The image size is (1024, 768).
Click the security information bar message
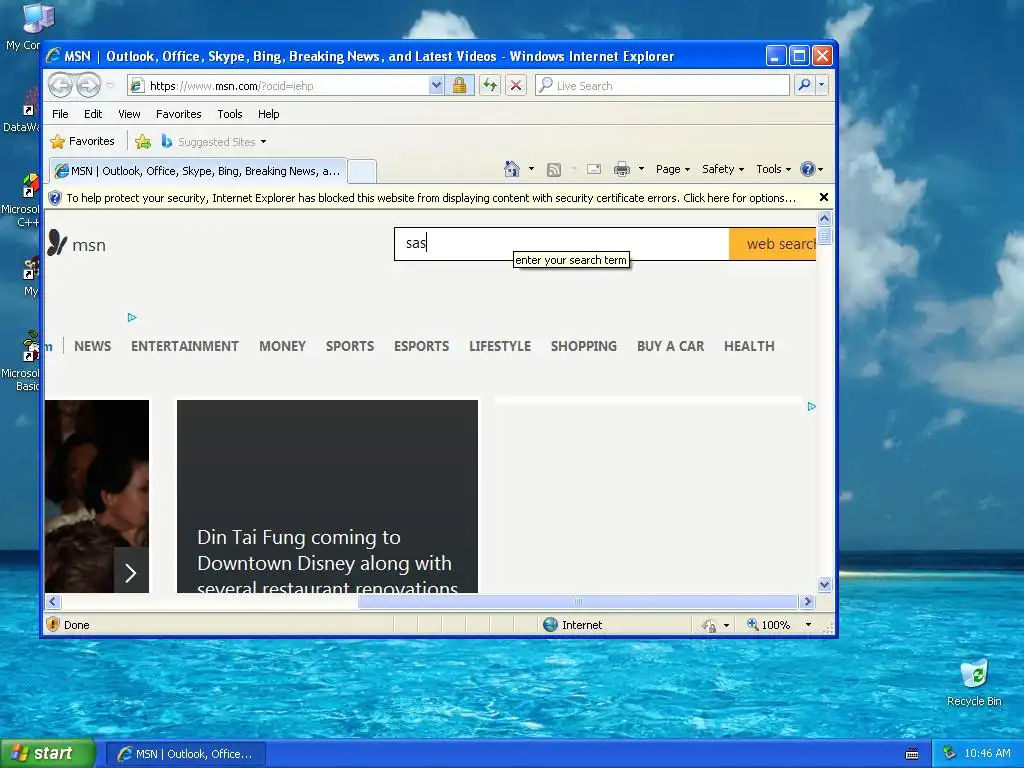[431, 198]
